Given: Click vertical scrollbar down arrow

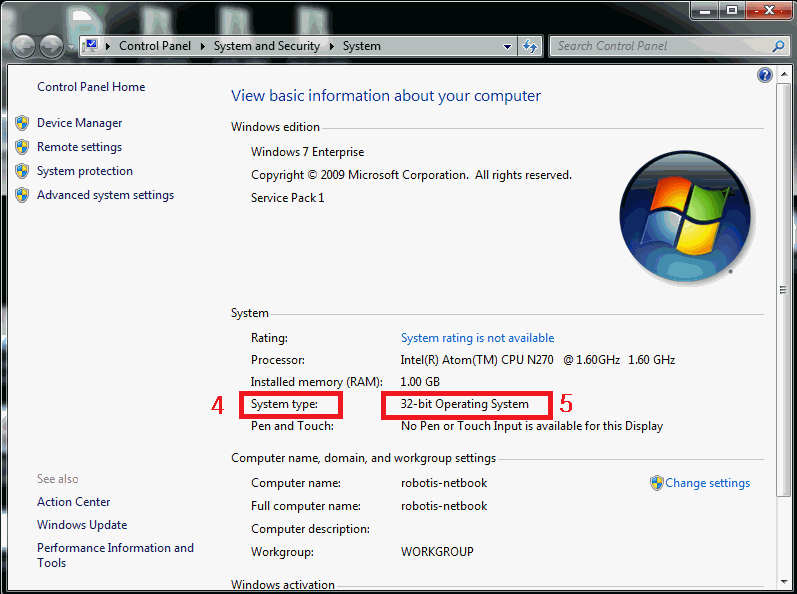Looking at the screenshot, I should click(782, 583).
